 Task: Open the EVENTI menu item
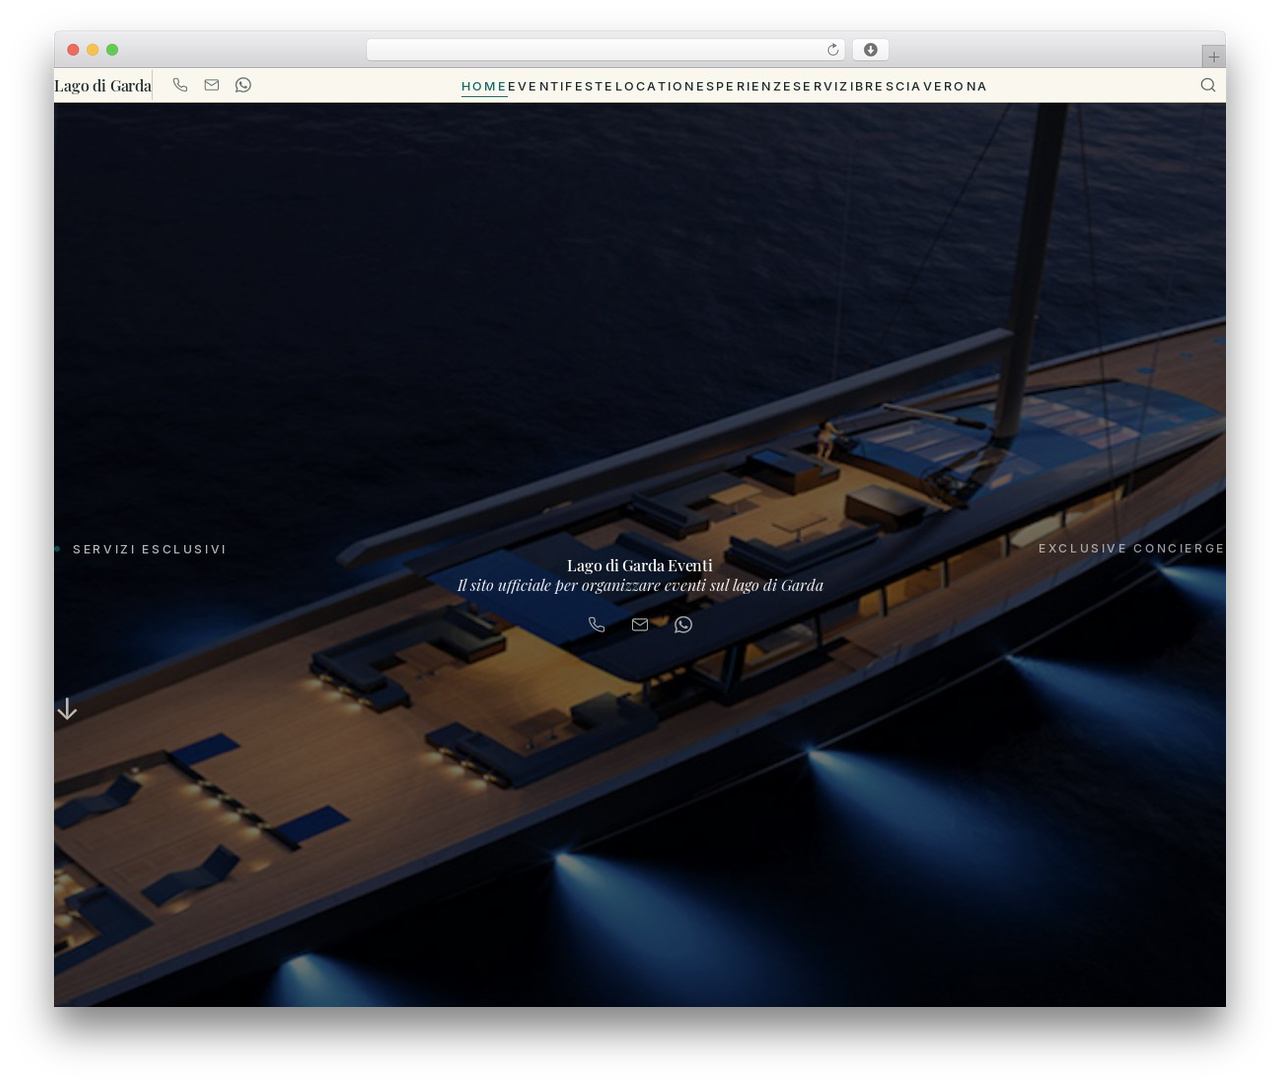click(535, 86)
